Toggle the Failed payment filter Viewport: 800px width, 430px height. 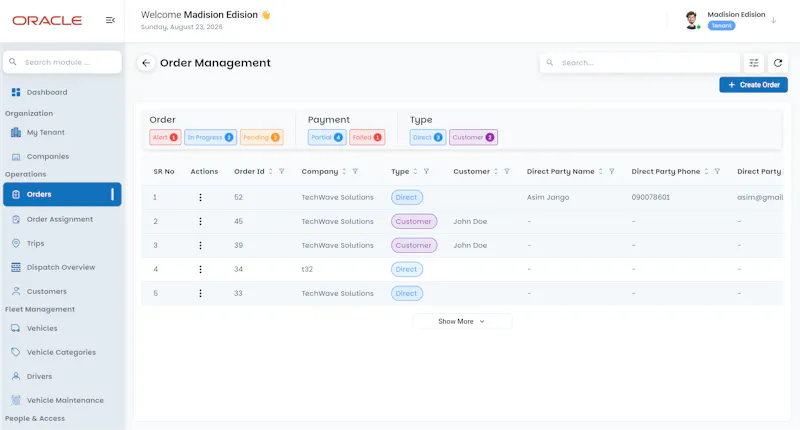[x=367, y=137]
